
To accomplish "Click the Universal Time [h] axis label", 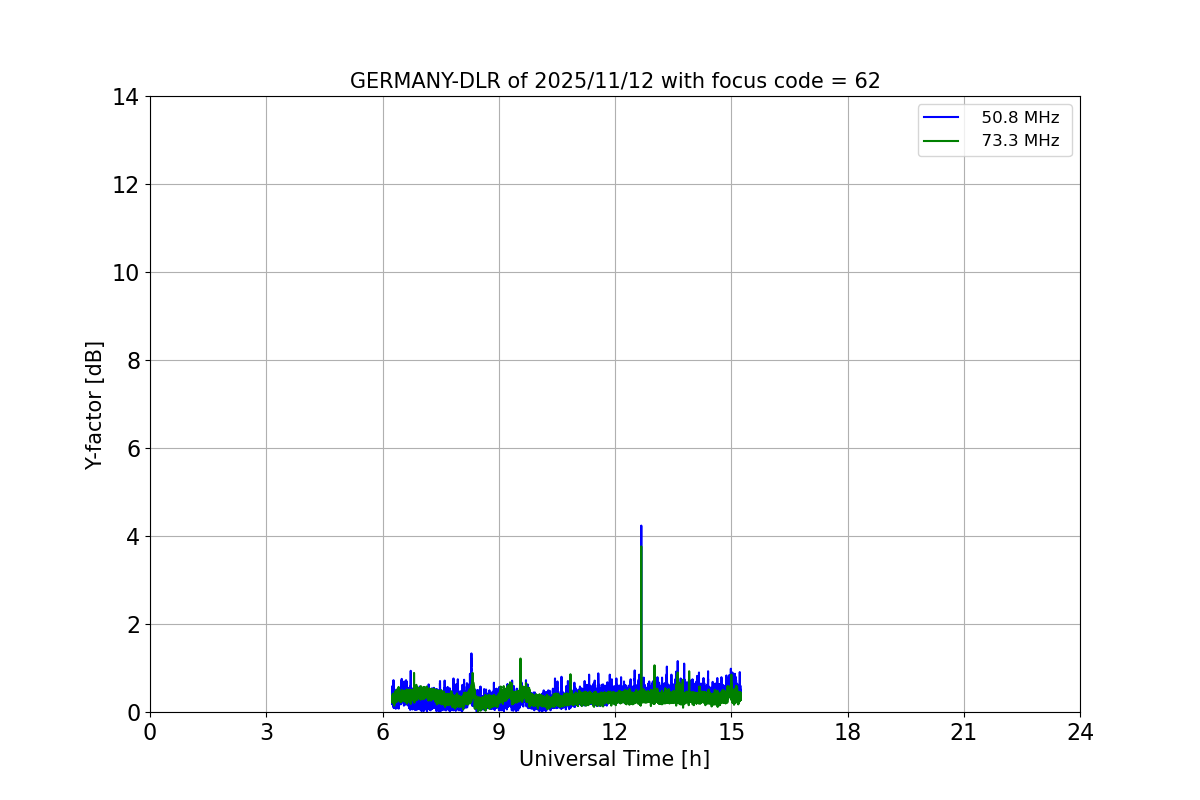I will click(614, 759).
